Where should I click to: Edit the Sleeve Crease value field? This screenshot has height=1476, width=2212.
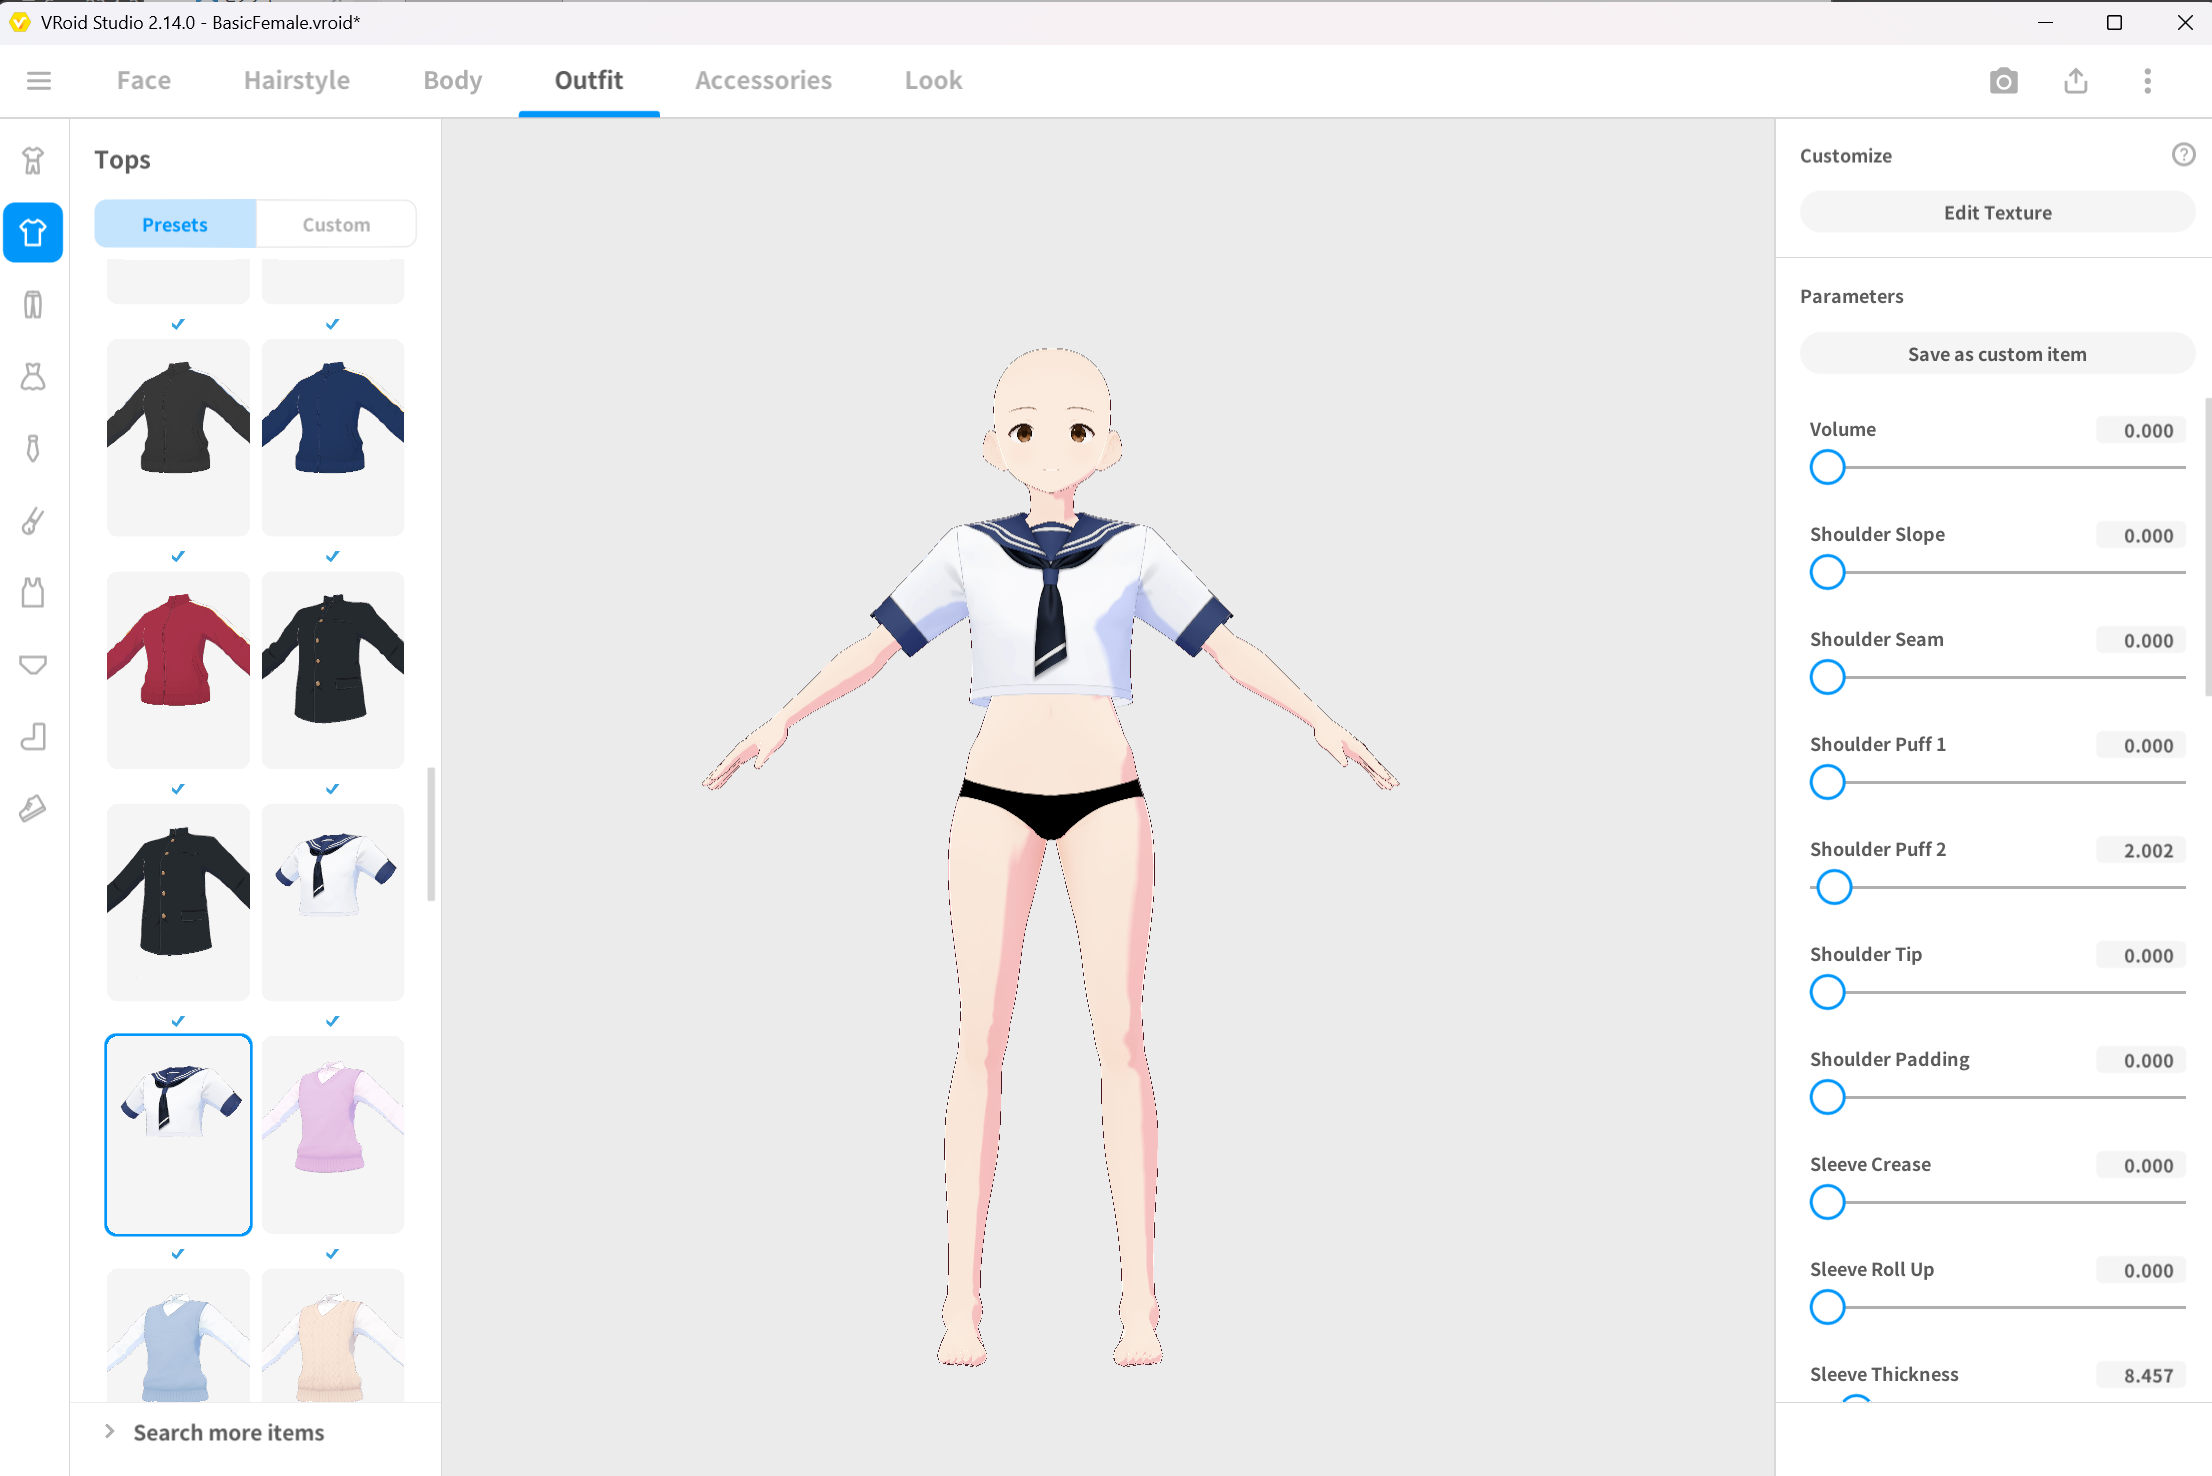(2141, 1165)
